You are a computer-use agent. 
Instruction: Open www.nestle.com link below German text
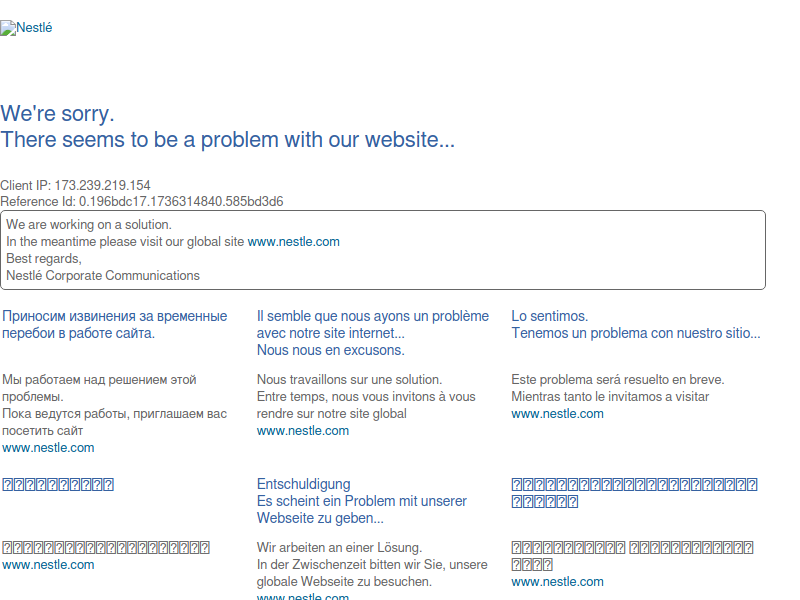point(303,596)
